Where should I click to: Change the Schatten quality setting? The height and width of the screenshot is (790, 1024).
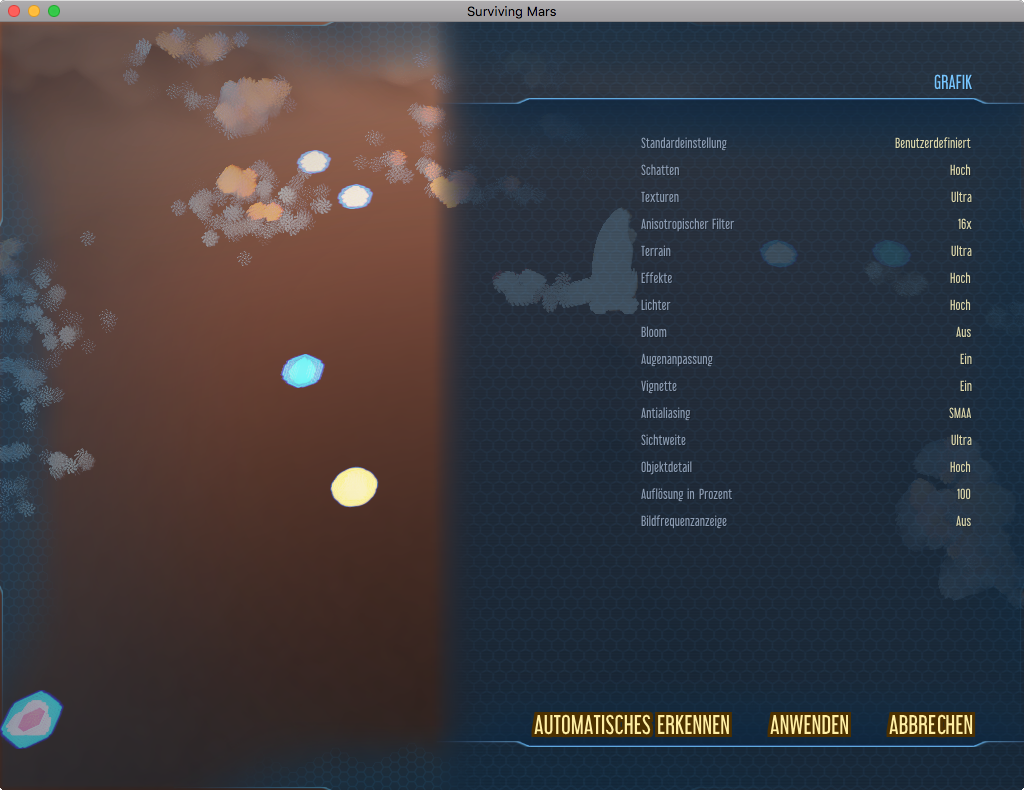(x=806, y=170)
